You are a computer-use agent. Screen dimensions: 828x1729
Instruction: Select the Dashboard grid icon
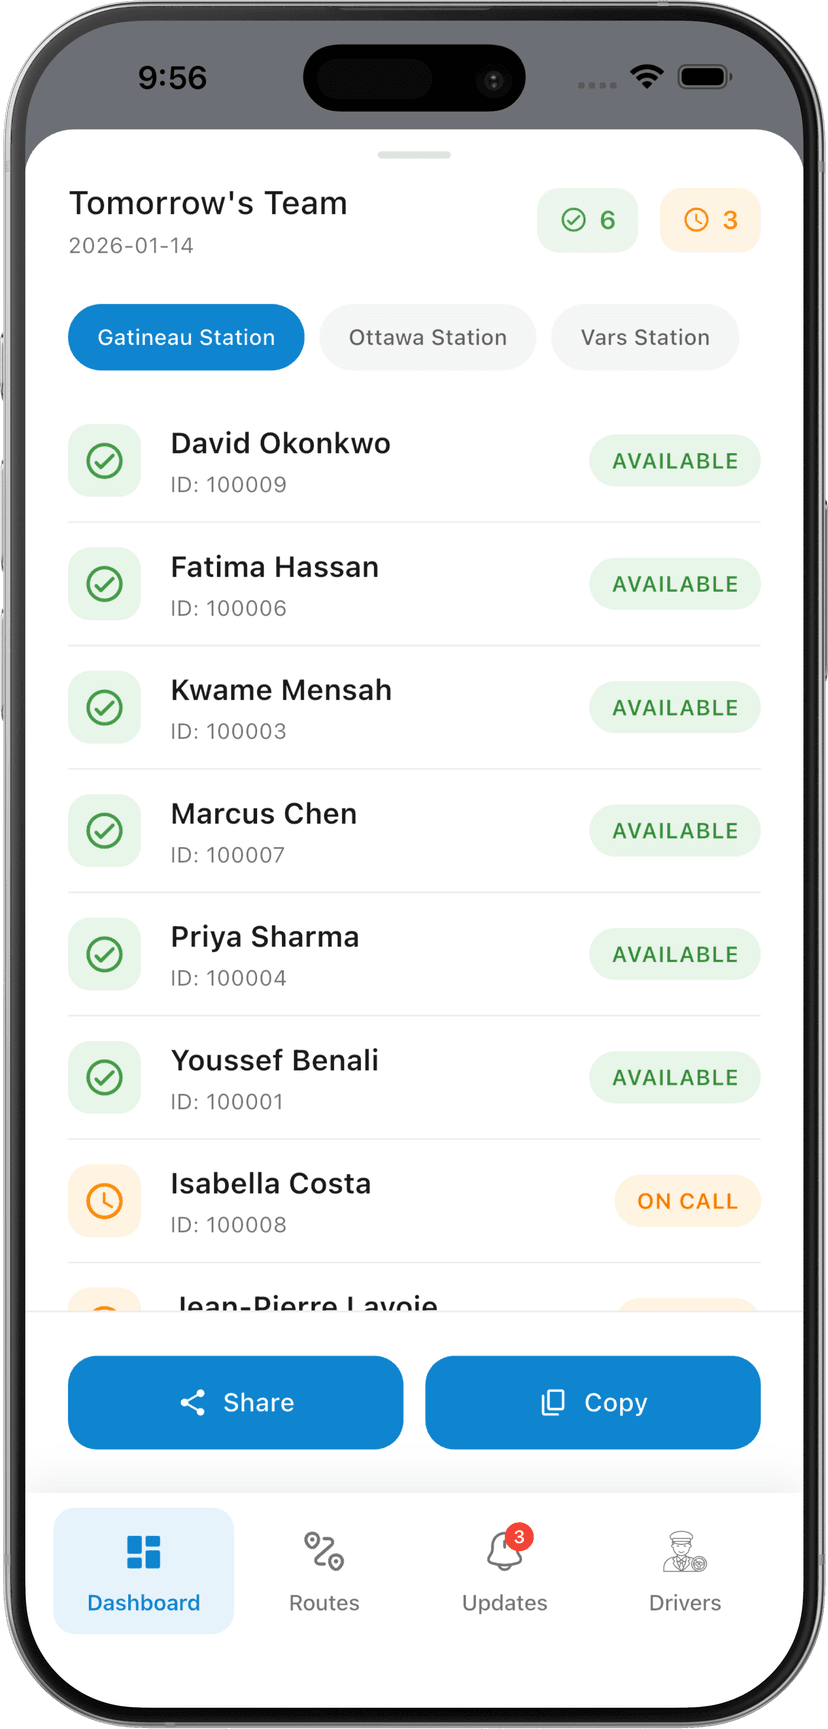pyautogui.click(x=144, y=1551)
